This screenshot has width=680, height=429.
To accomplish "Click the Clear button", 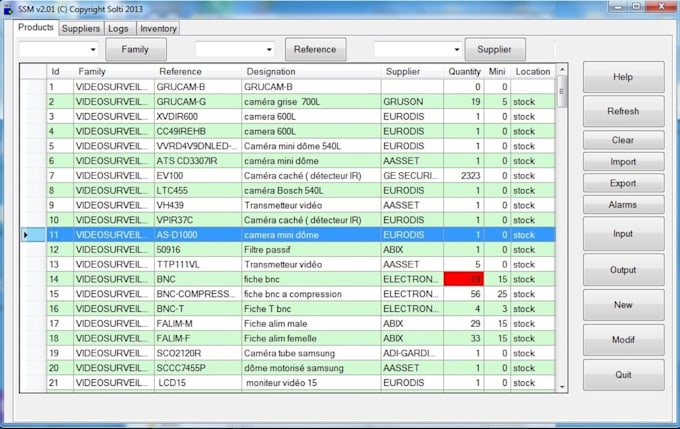I will [x=623, y=140].
